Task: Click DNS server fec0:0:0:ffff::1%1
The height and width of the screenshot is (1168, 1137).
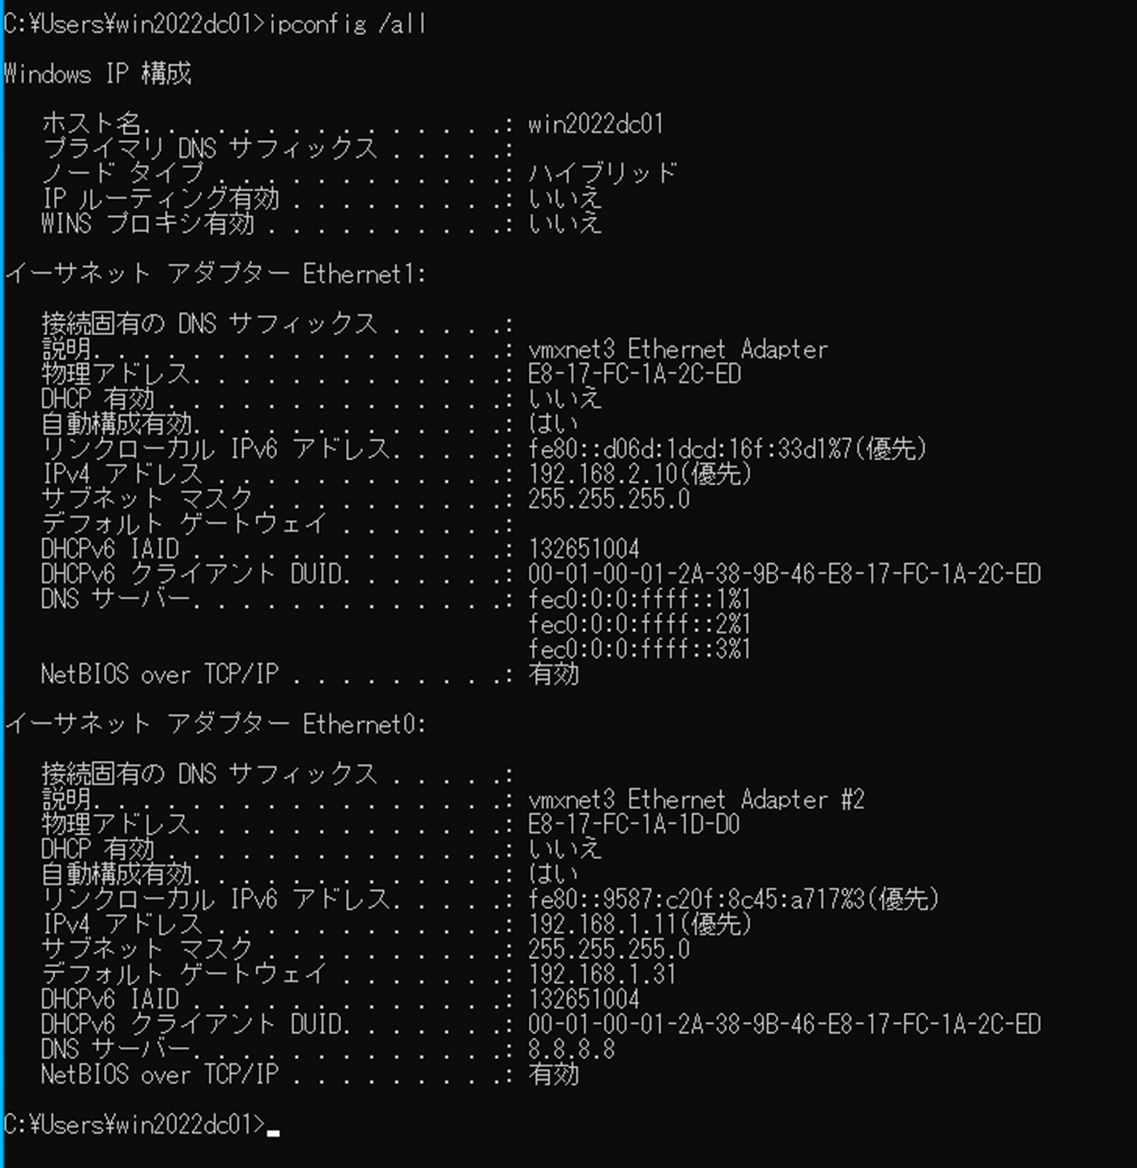Action: coord(639,599)
